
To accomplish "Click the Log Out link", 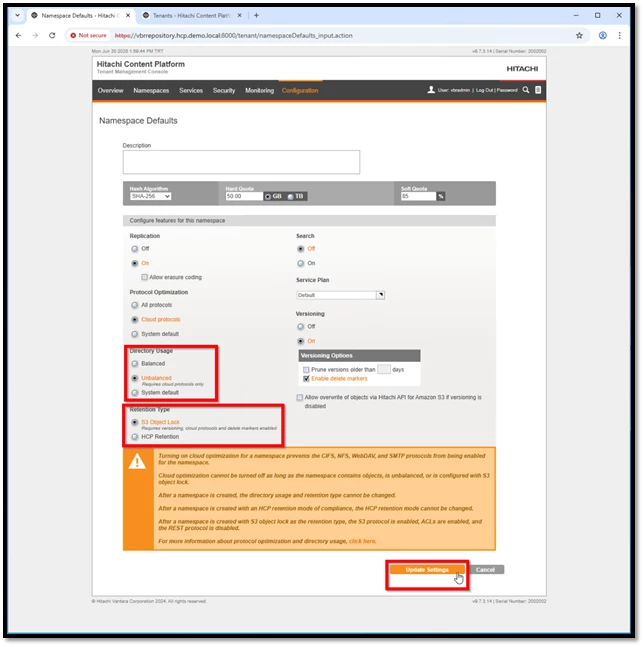I will tap(484, 90).
